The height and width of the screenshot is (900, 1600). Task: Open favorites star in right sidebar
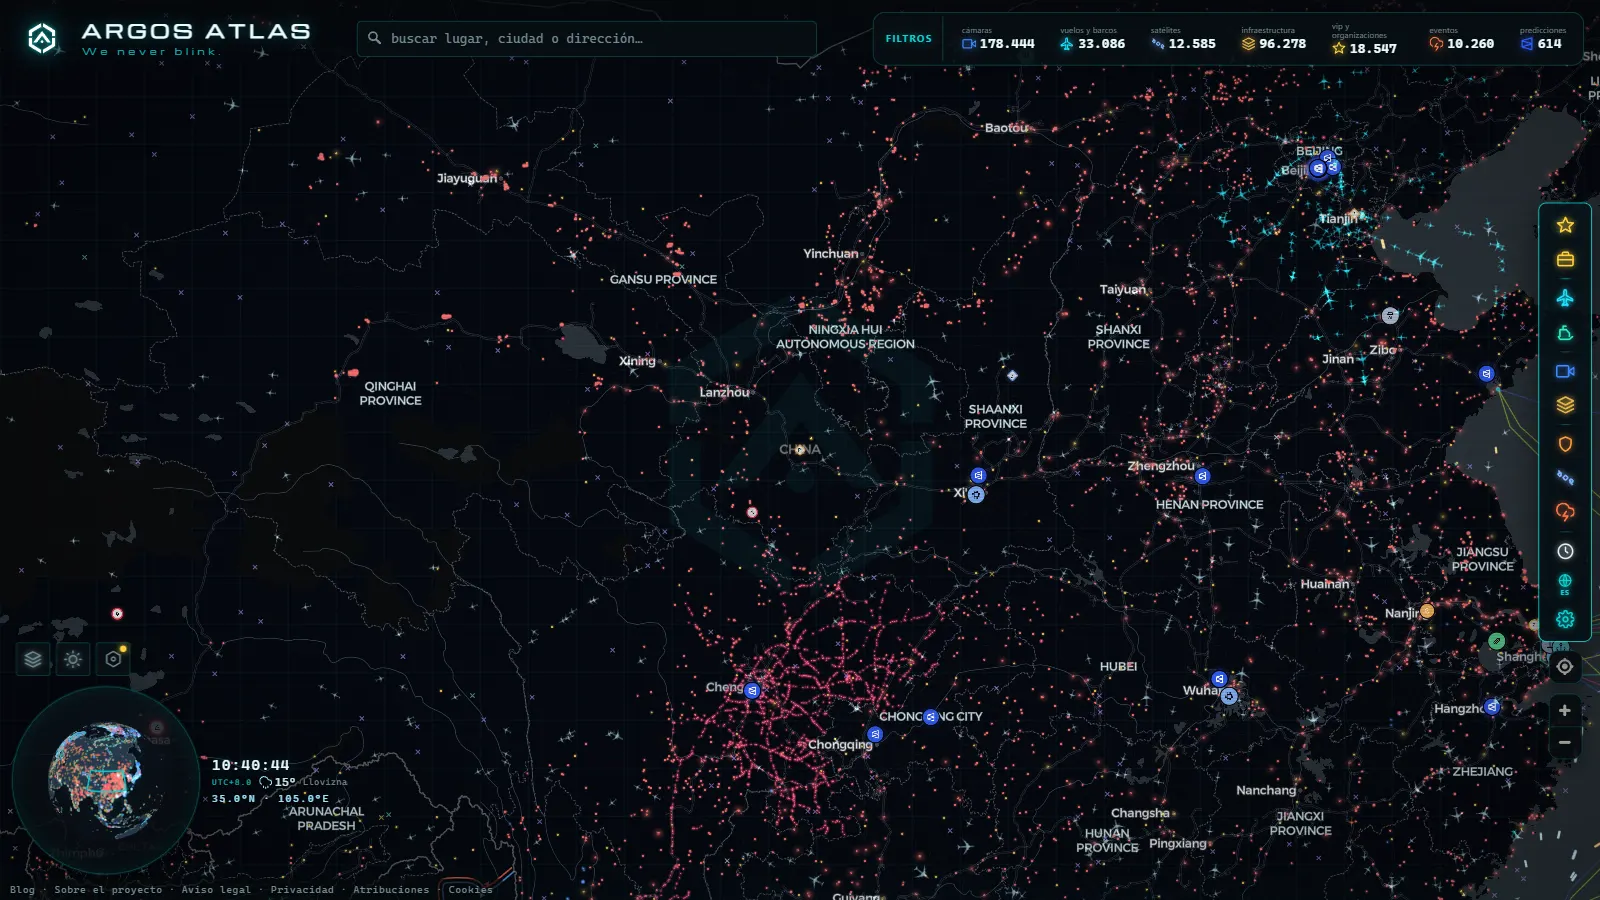tap(1565, 225)
